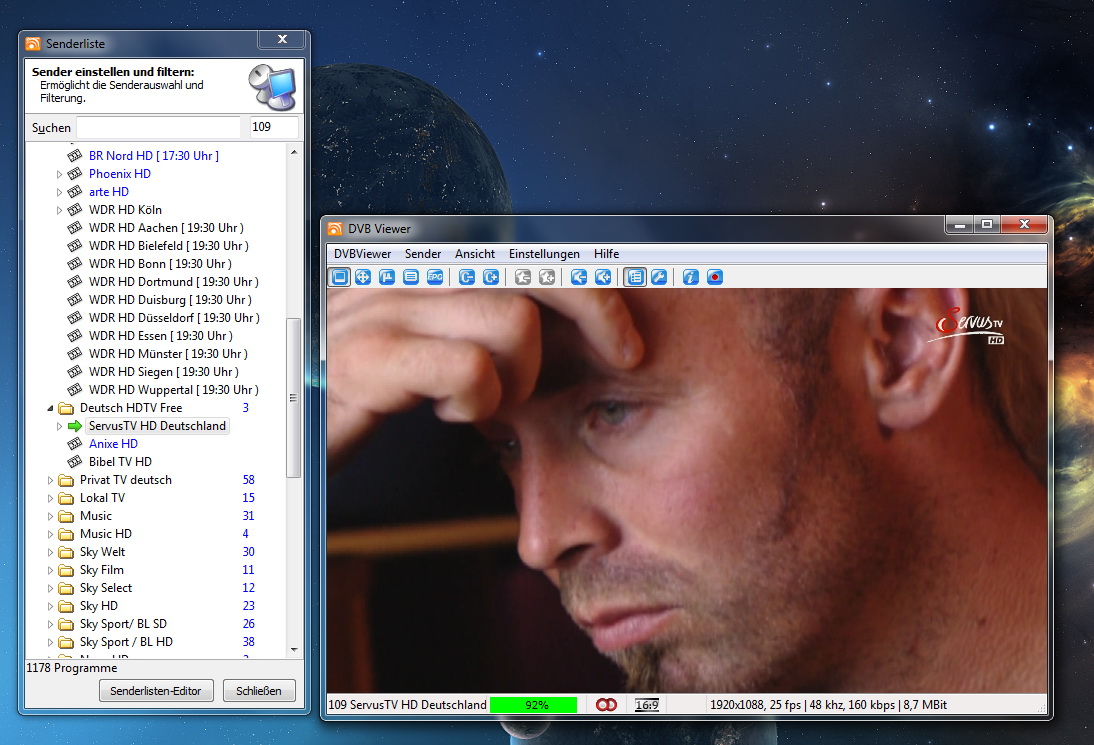This screenshot has width=1094, height=745.
Task: Click the green 92% signal strength bar
Action: pos(534,705)
